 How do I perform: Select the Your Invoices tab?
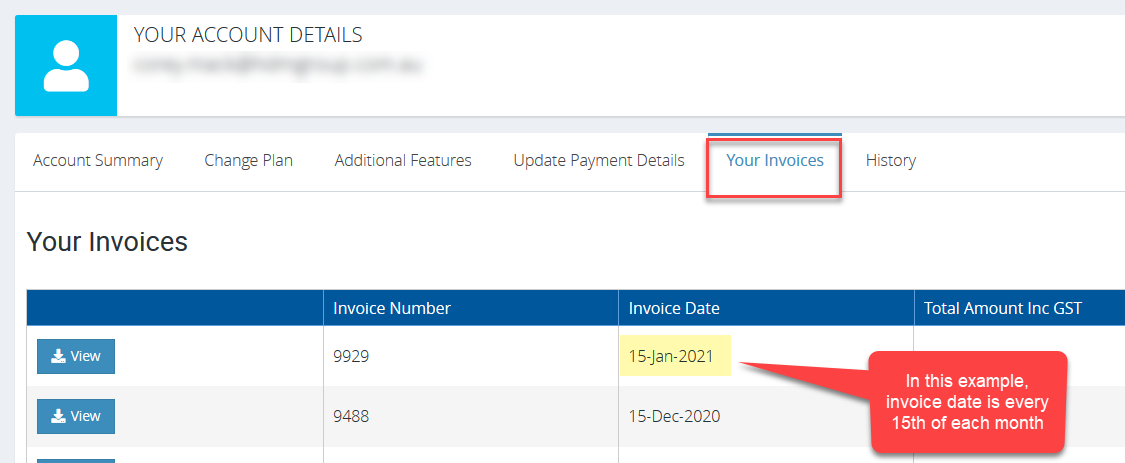(775, 160)
